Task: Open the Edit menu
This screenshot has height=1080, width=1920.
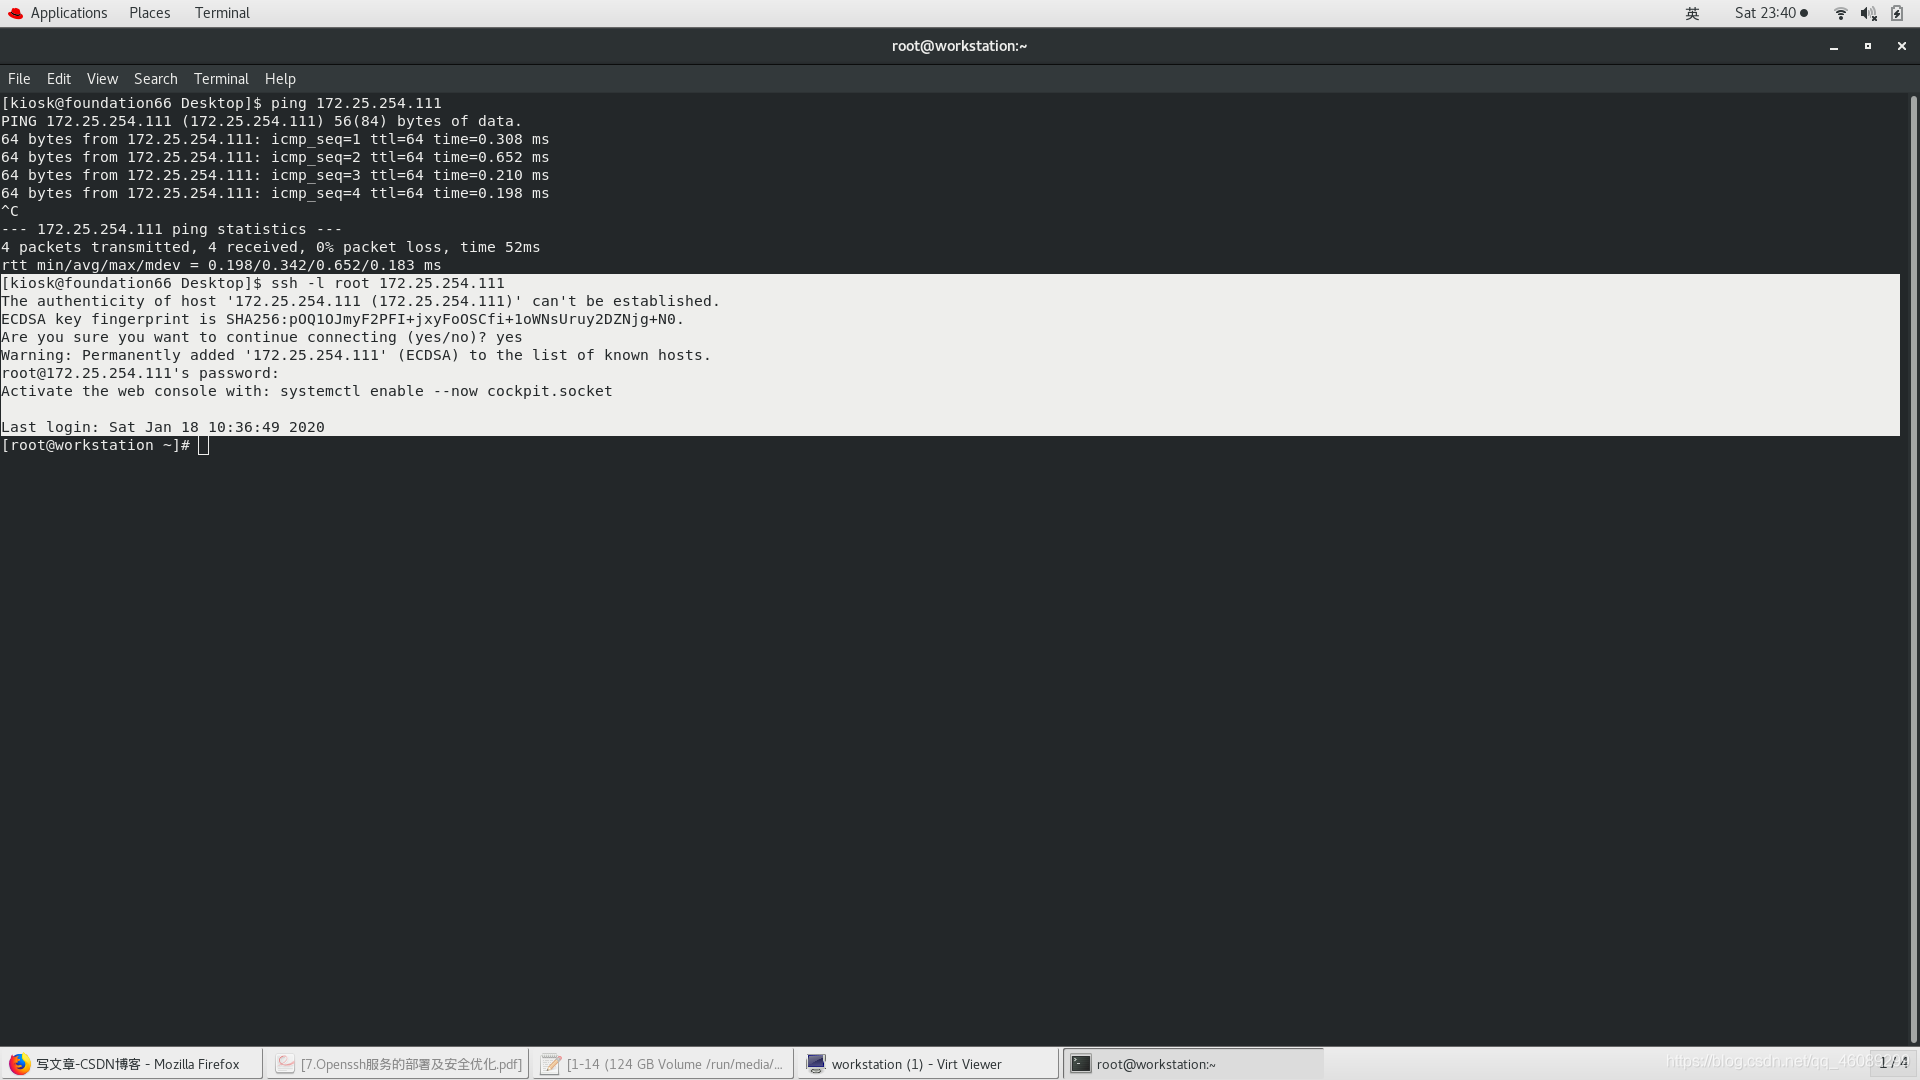Action: [x=59, y=79]
